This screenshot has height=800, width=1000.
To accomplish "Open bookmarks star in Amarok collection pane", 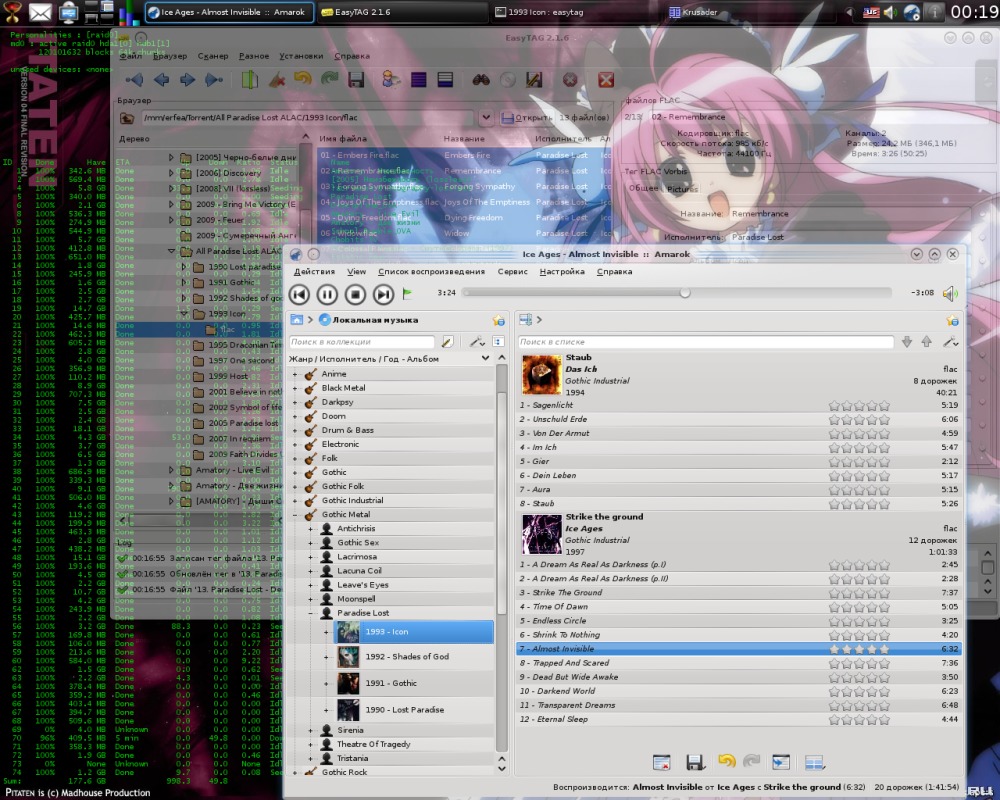I will coord(498,320).
